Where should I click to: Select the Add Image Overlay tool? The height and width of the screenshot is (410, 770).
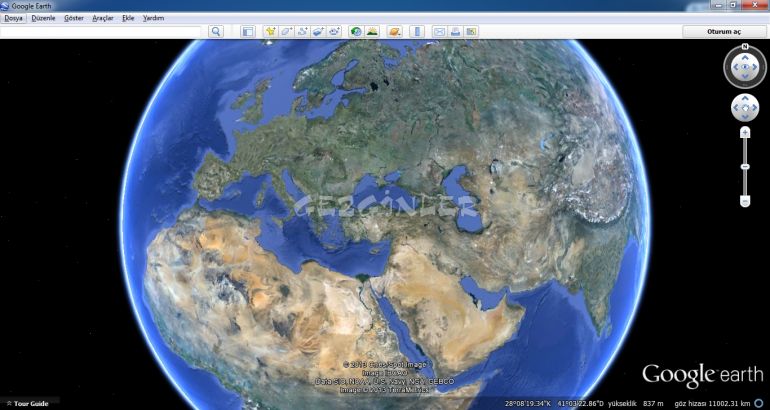(x=318, y=31)
